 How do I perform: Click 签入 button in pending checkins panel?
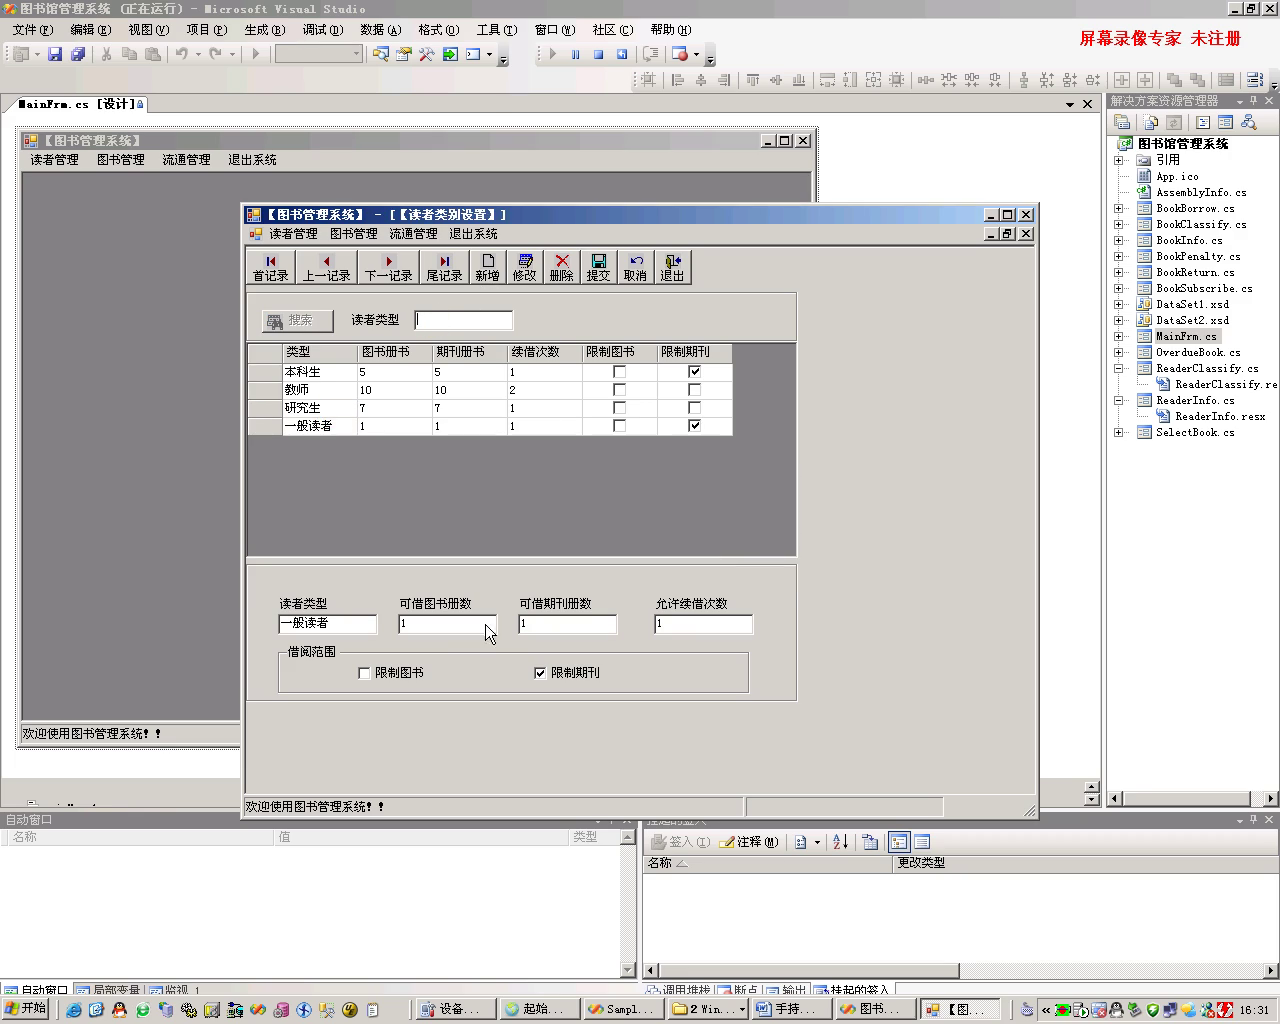click(x=680, y=842)
